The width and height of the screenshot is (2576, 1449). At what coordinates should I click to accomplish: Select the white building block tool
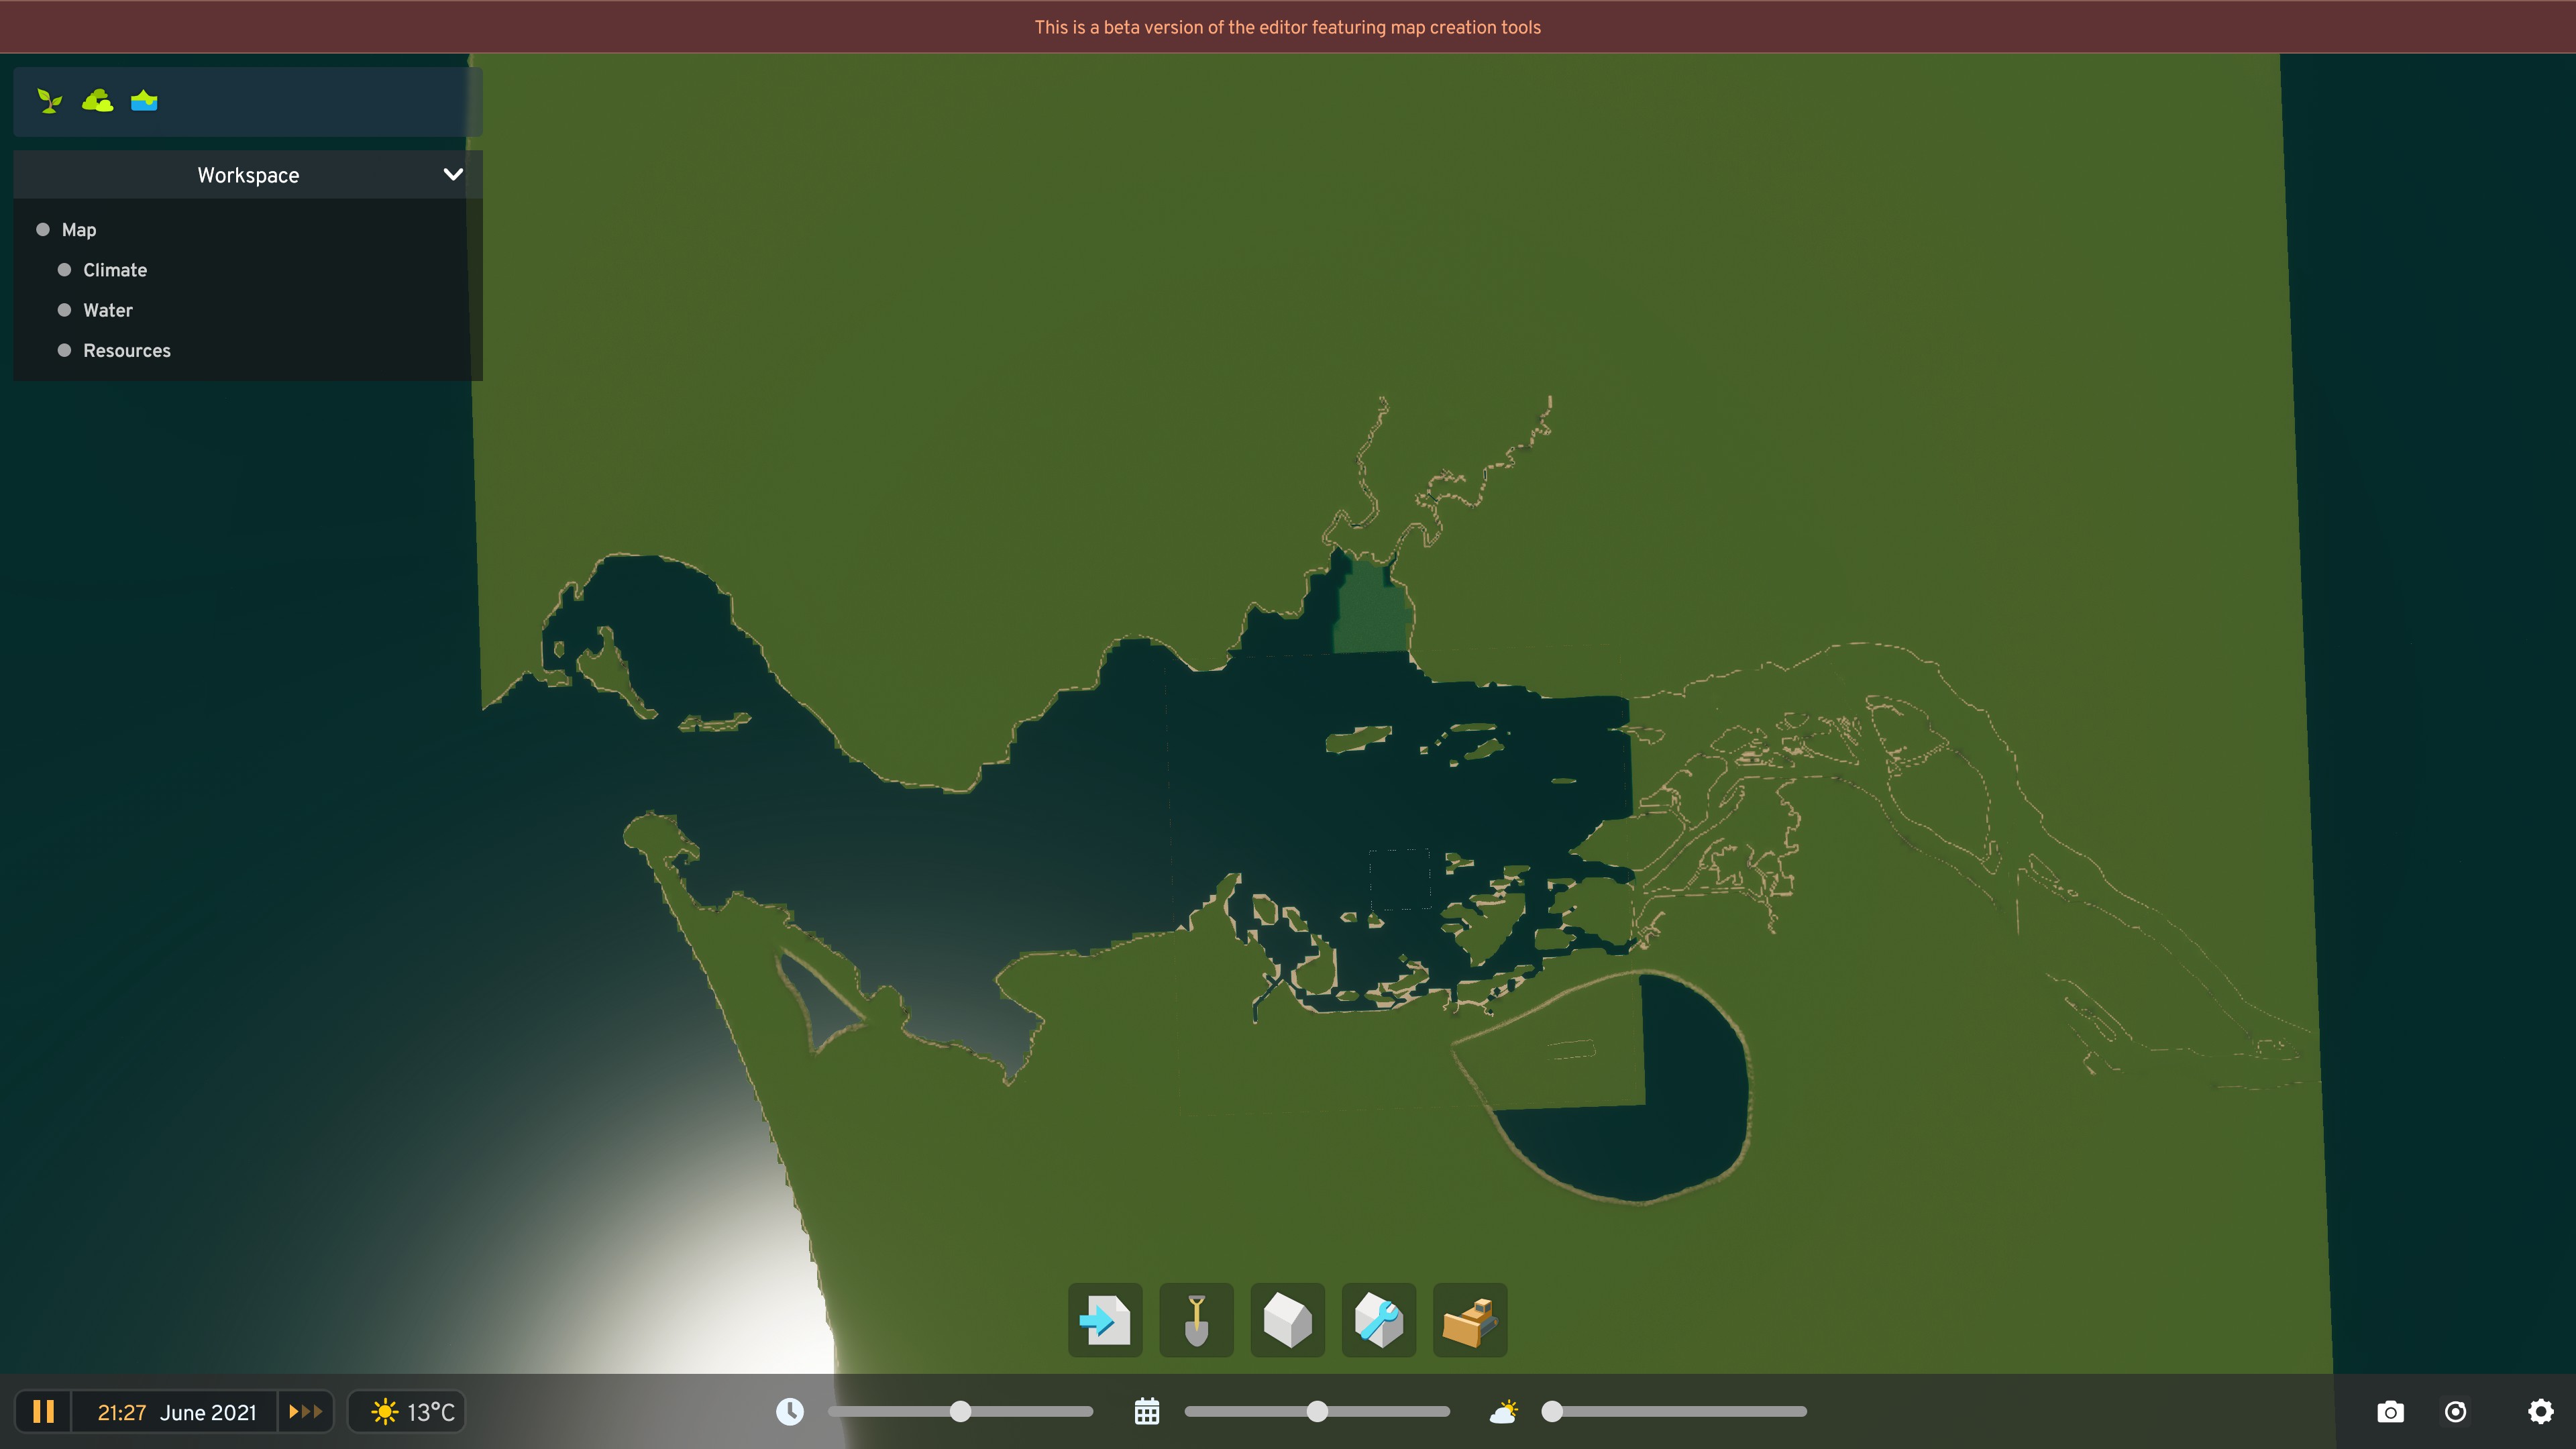pyautogui.click(x=1287, y=1320)
